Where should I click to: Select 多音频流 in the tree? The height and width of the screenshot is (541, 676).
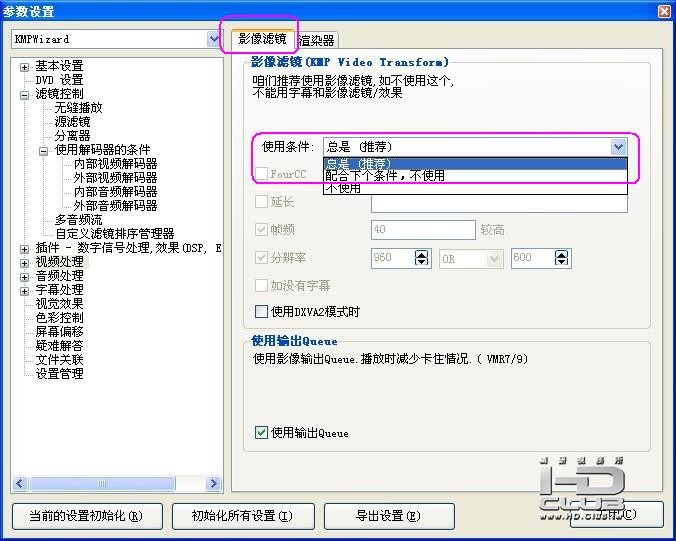click(78, 220)
